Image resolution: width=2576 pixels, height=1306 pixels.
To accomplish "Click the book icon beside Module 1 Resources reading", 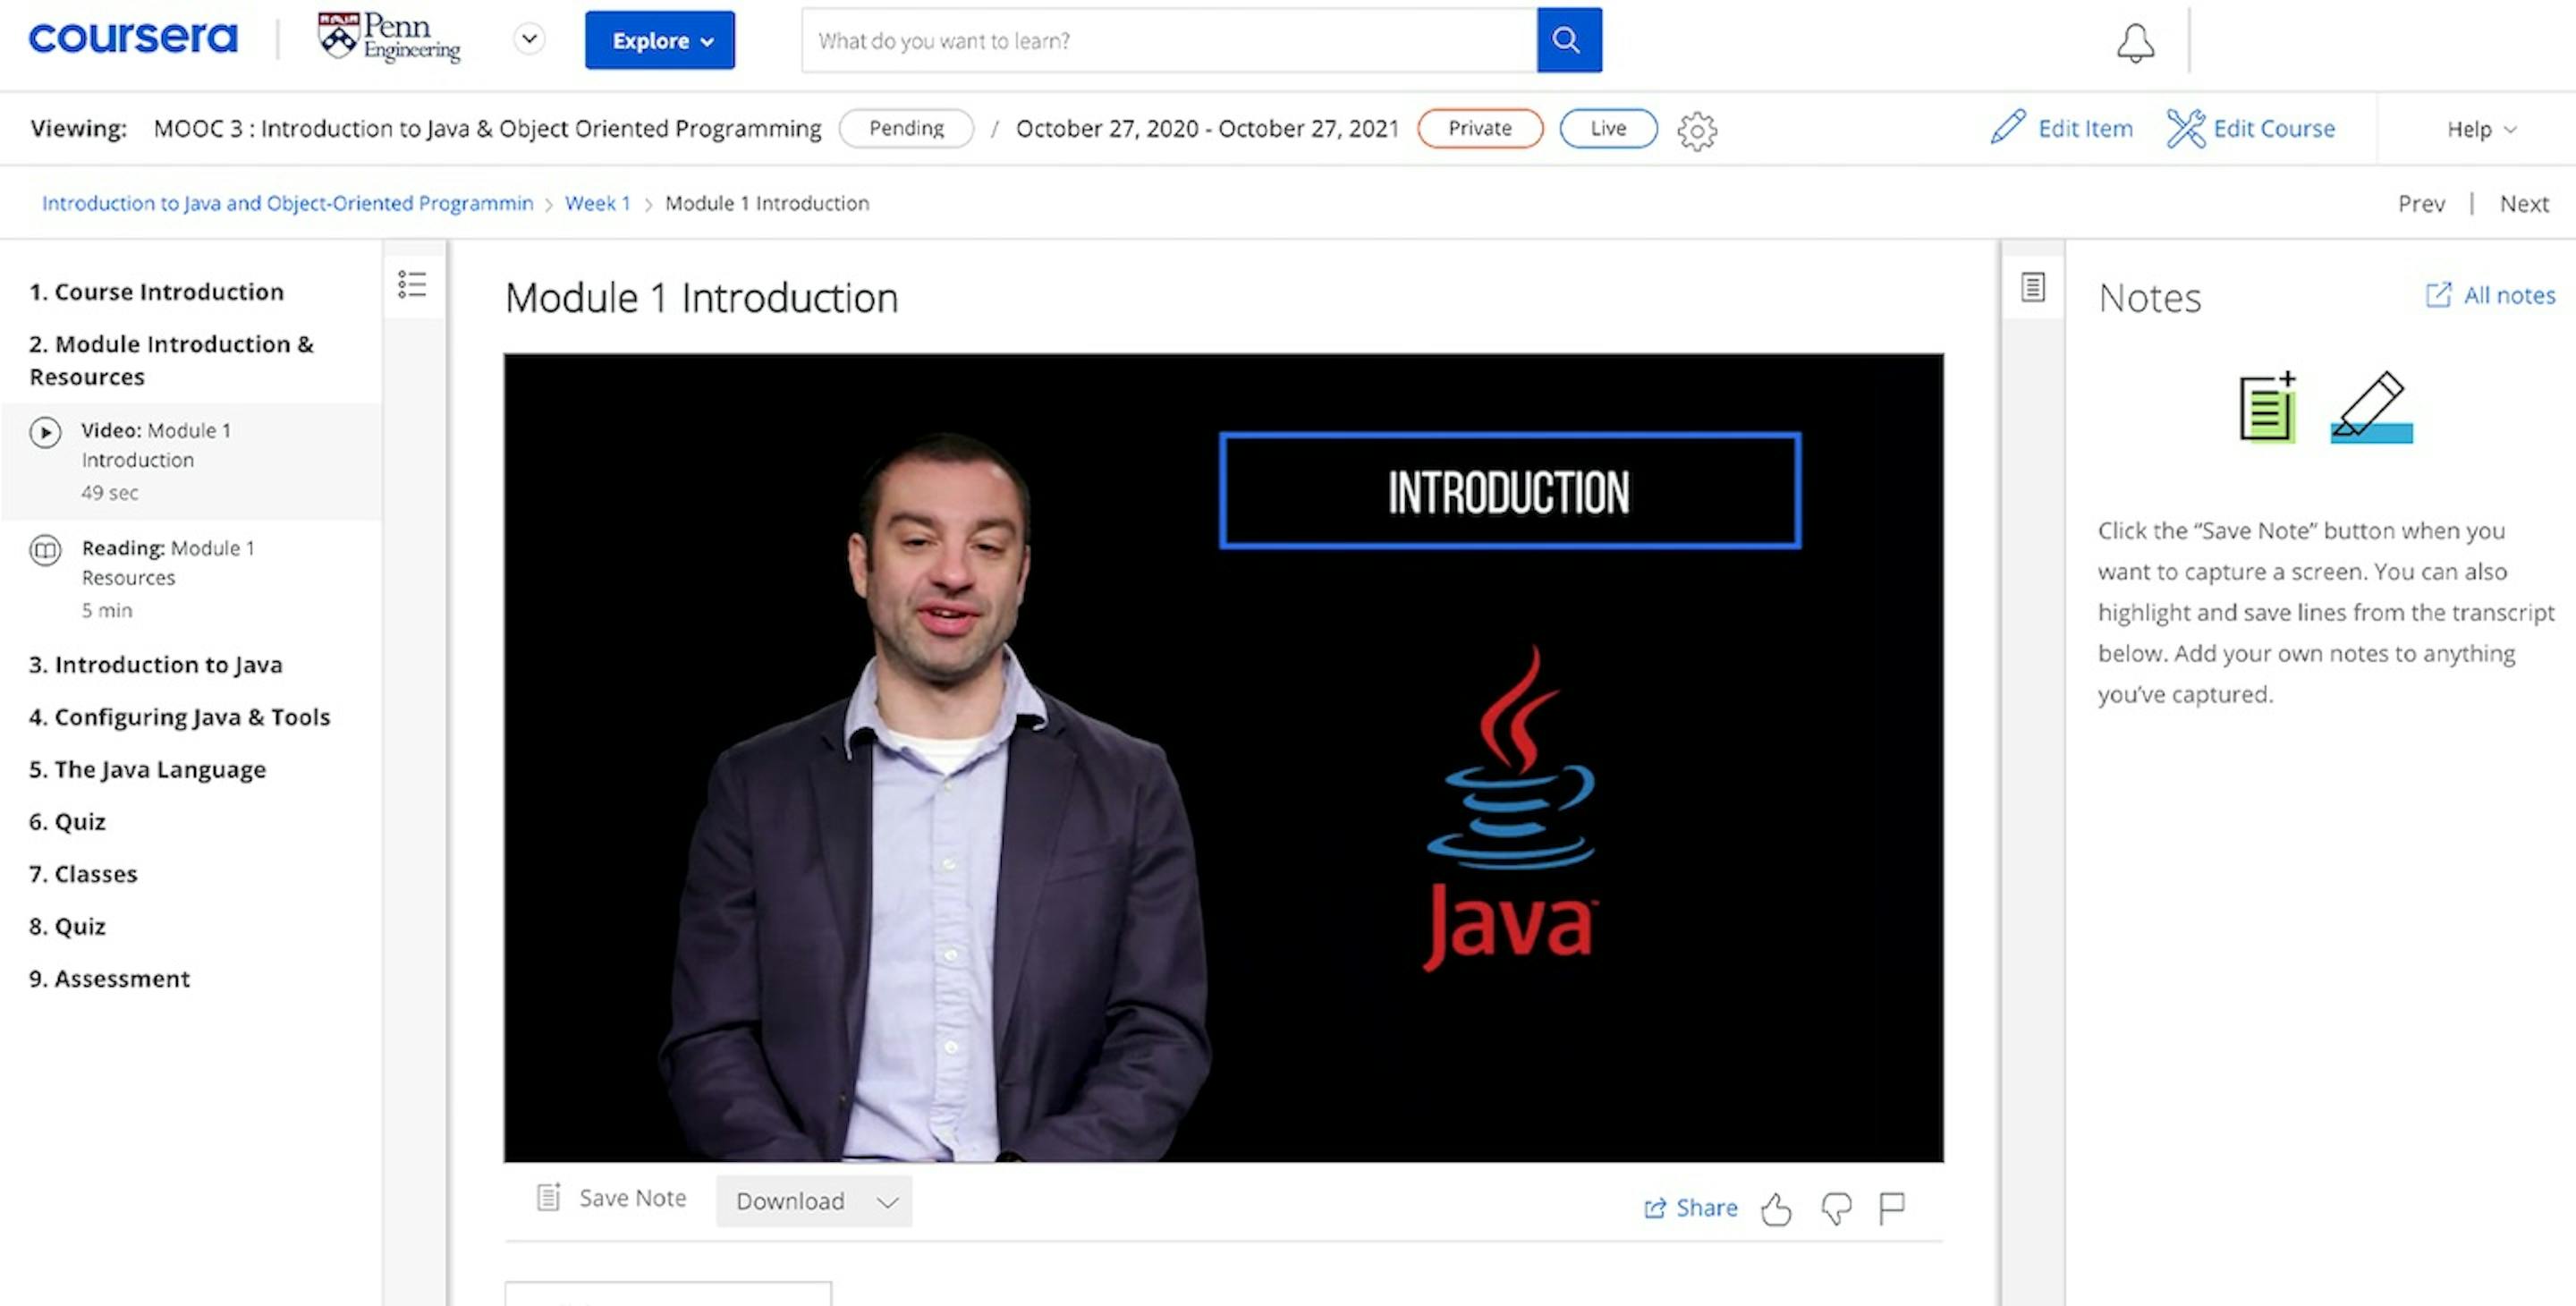I will [45, 550].
